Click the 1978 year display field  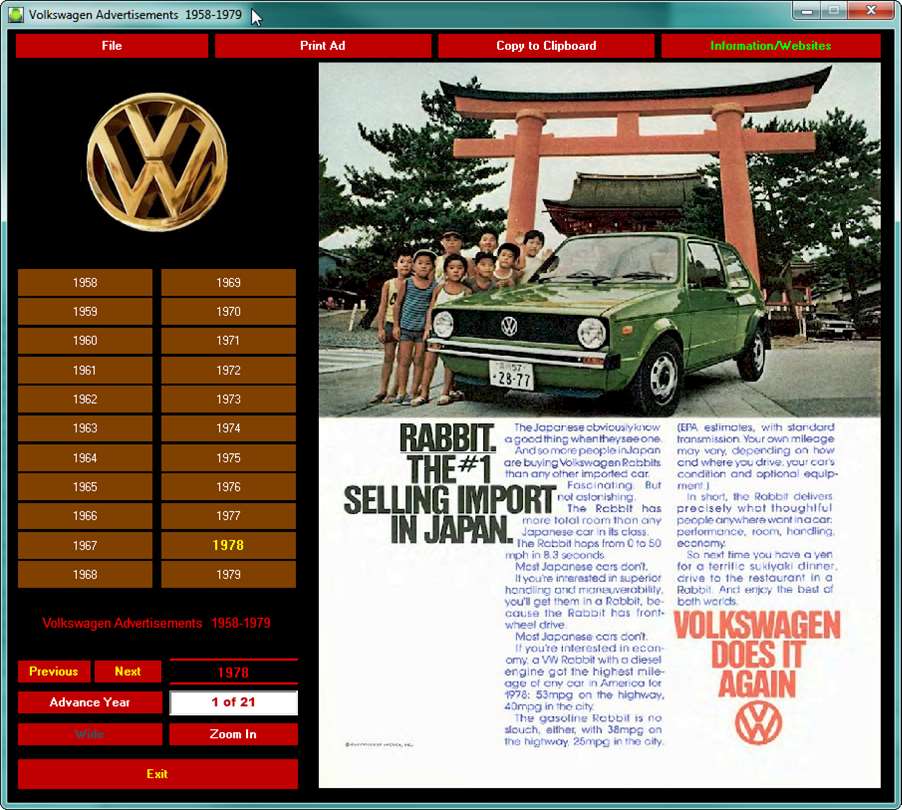pyautogui.click(x=233, y=672)
